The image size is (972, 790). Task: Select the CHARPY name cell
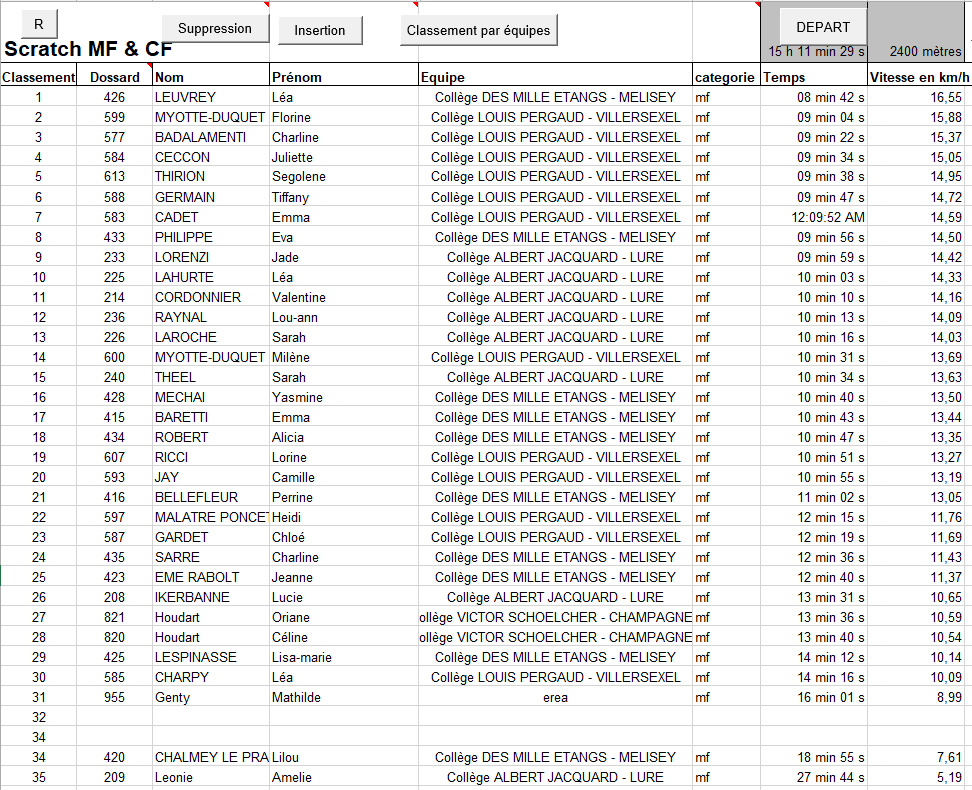pos(211,677)
